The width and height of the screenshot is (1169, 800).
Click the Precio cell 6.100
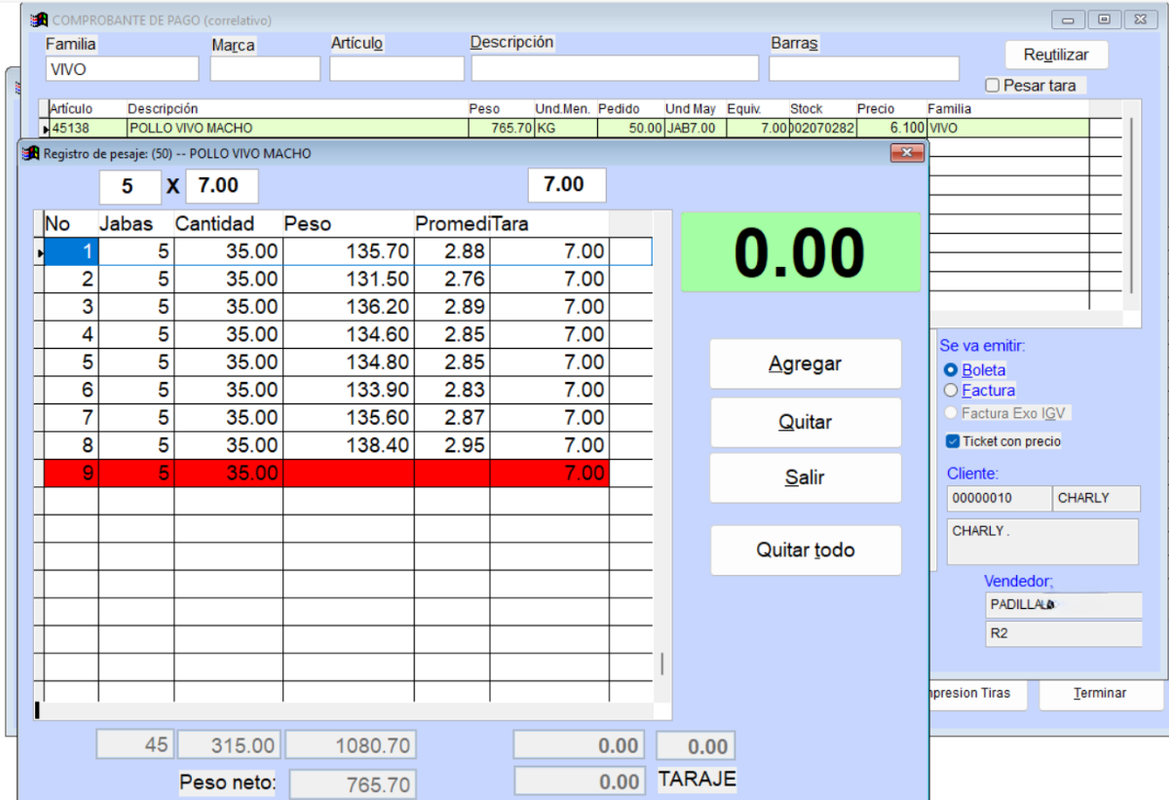pyautogui.click(x=891, y=128)
